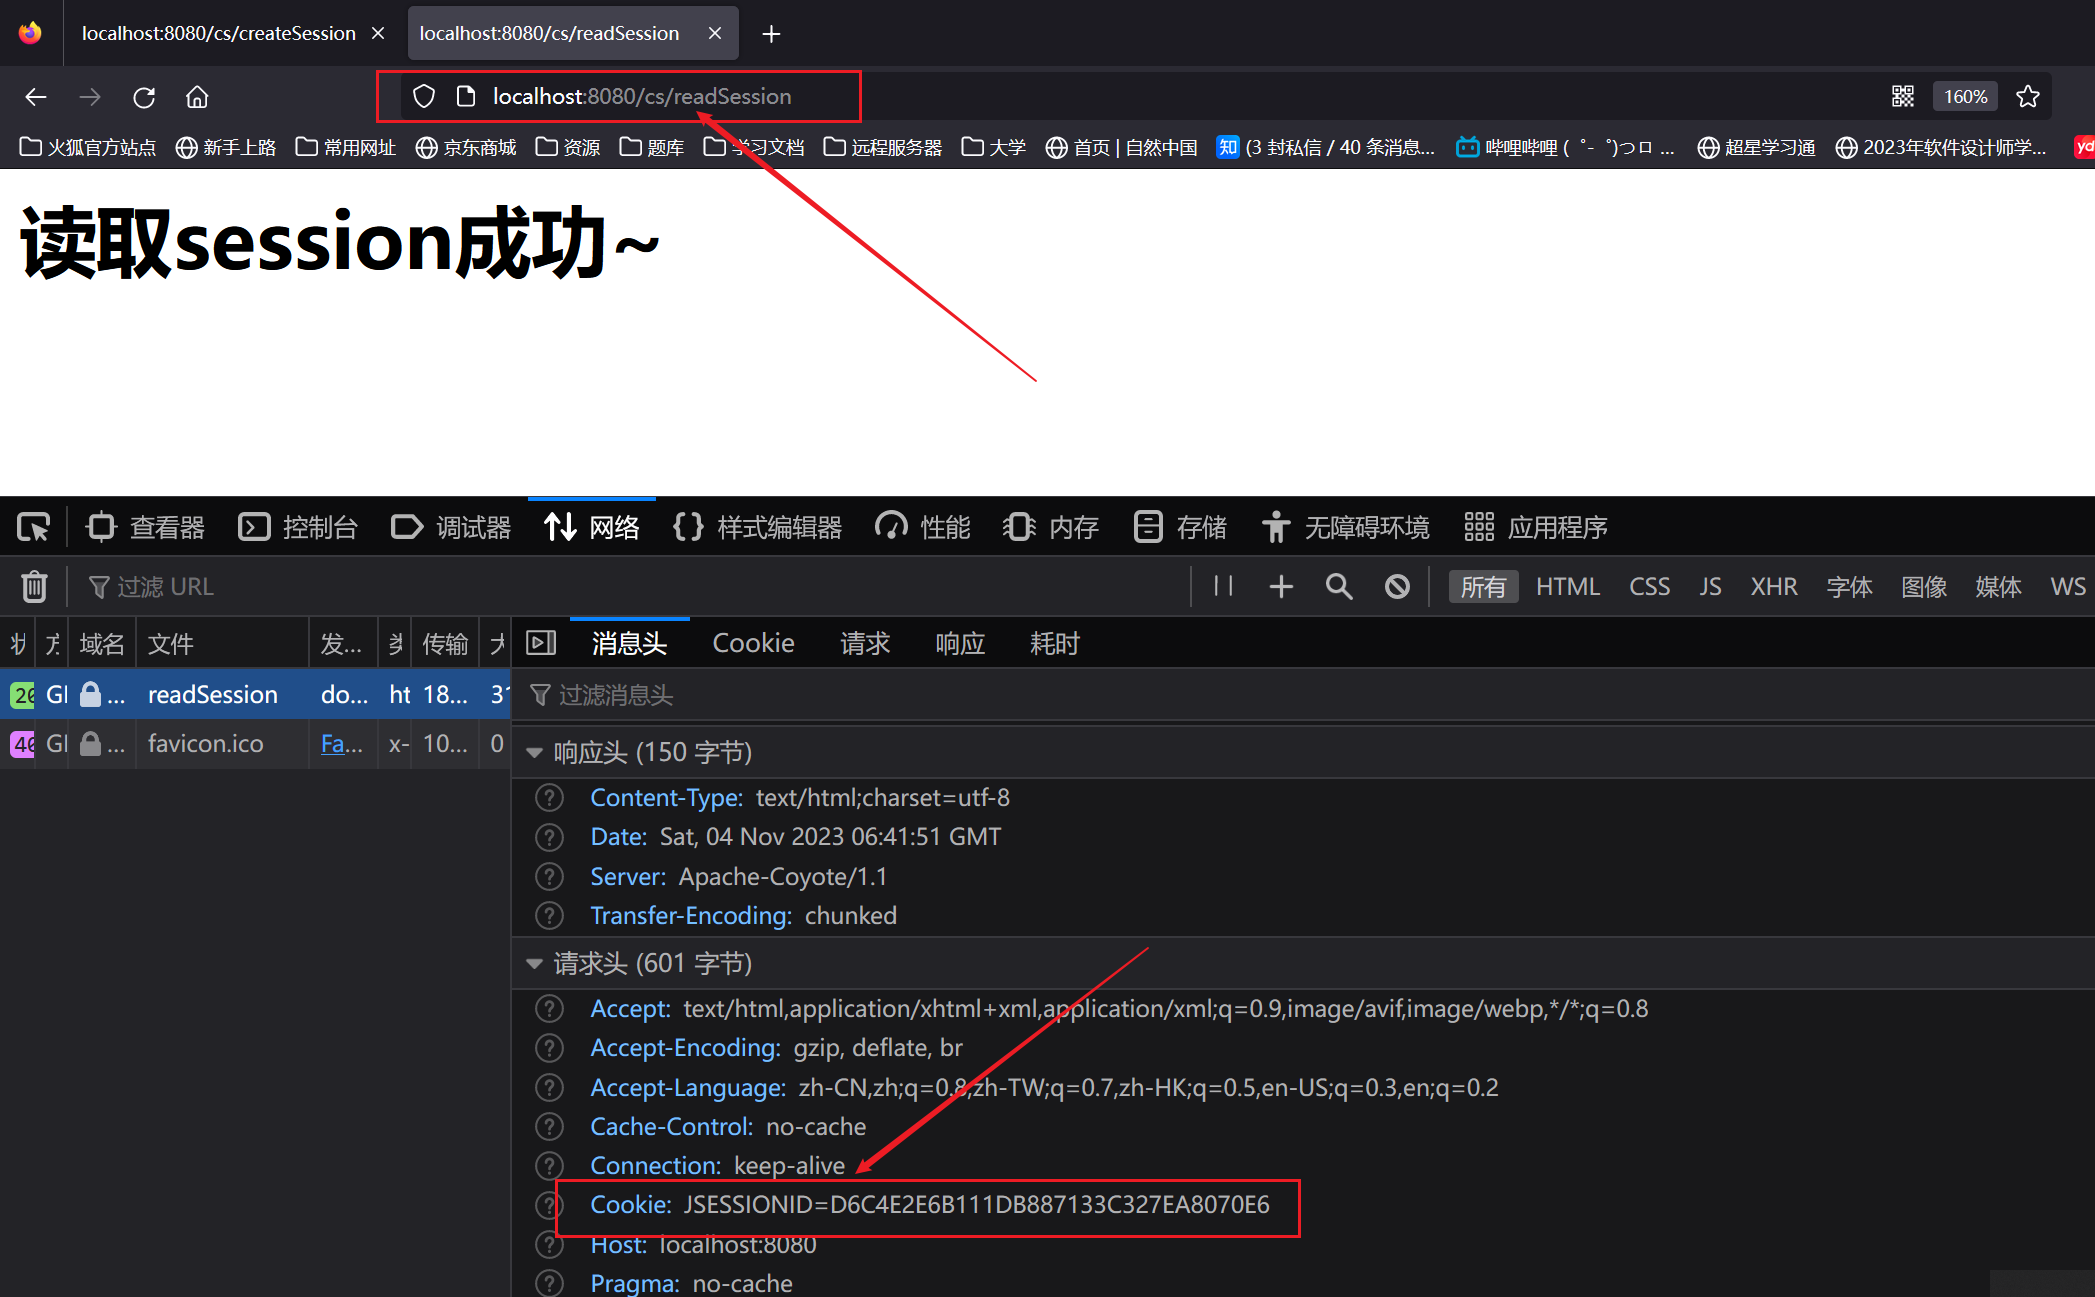Open the Fa... initiator link

tap(341, 744)
